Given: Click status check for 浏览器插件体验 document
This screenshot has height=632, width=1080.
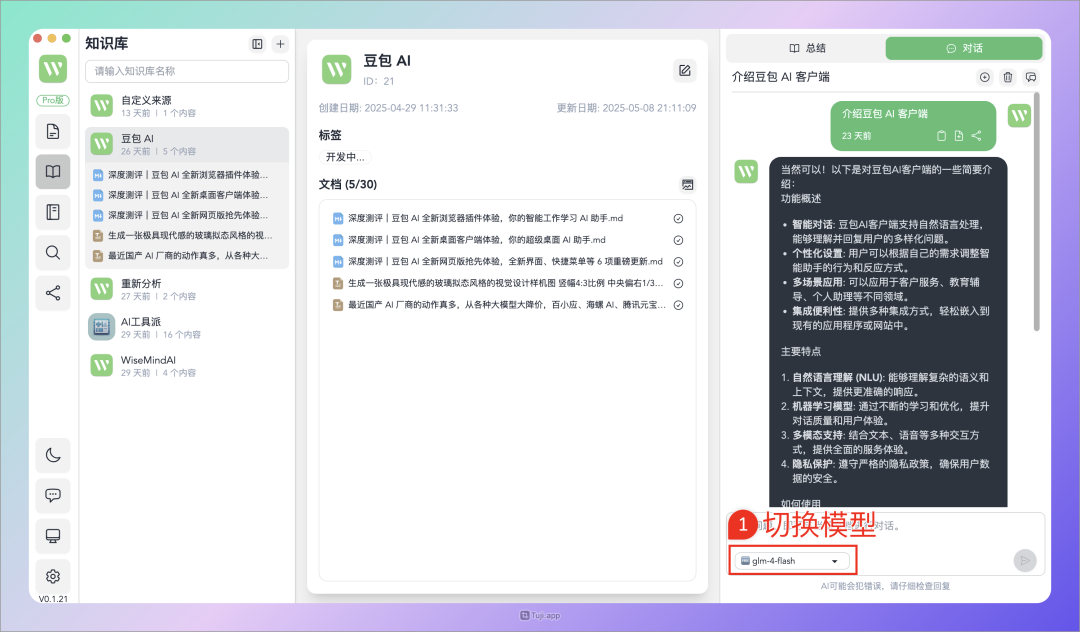Looking at the screenshot, I should [678, 218].
